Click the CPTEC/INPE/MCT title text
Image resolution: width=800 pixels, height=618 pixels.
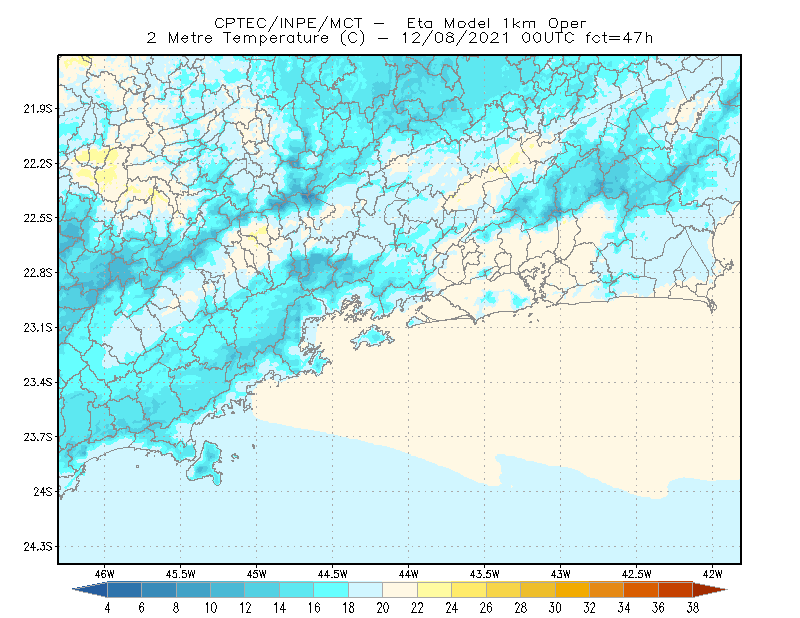(288, 23)
